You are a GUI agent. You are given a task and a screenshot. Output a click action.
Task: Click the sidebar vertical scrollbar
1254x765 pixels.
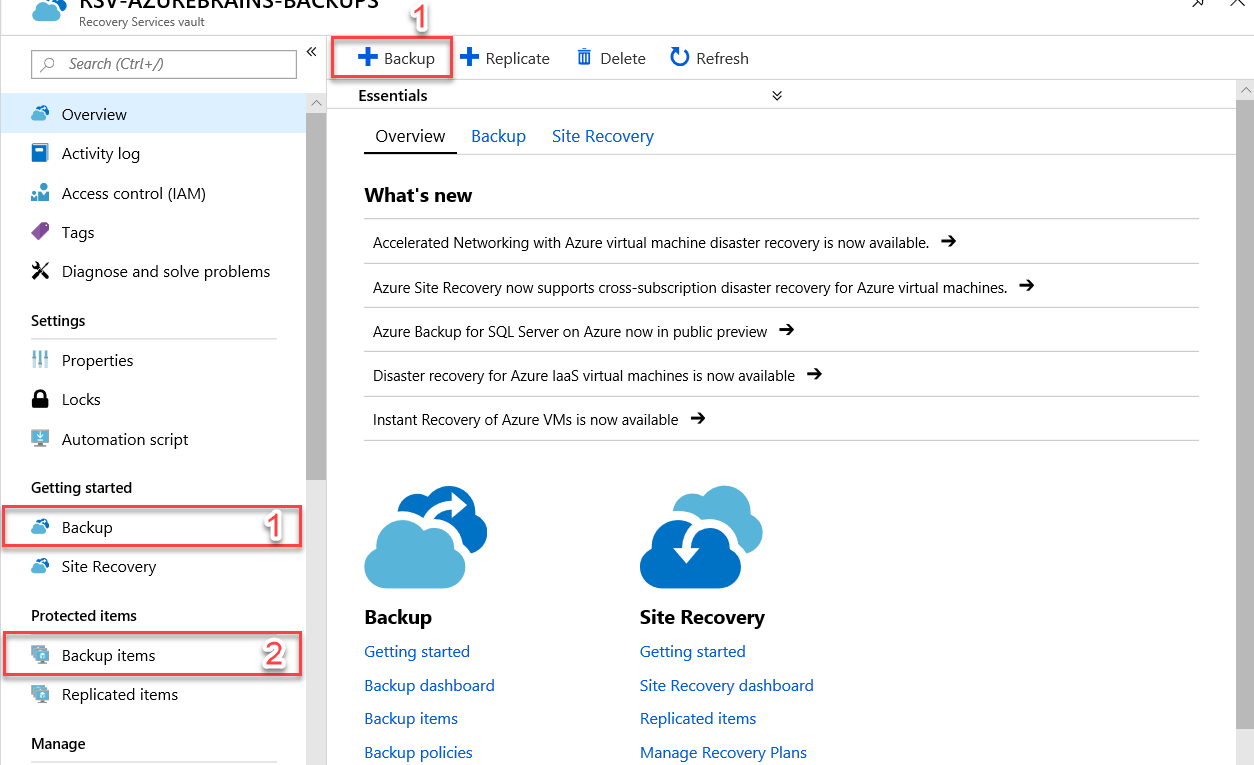click(316, 297)
